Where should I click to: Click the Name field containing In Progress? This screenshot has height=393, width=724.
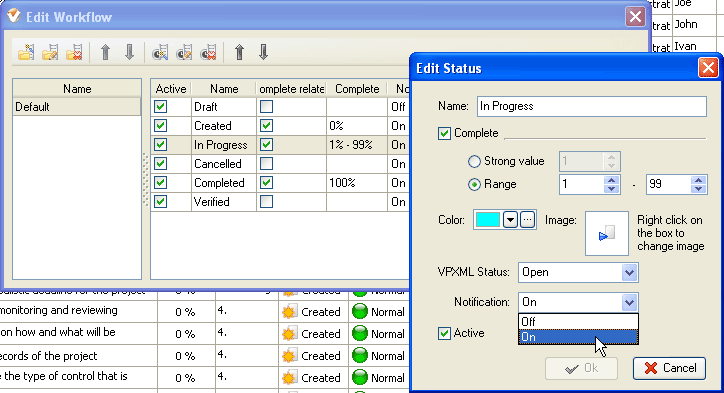pos(591,106)
